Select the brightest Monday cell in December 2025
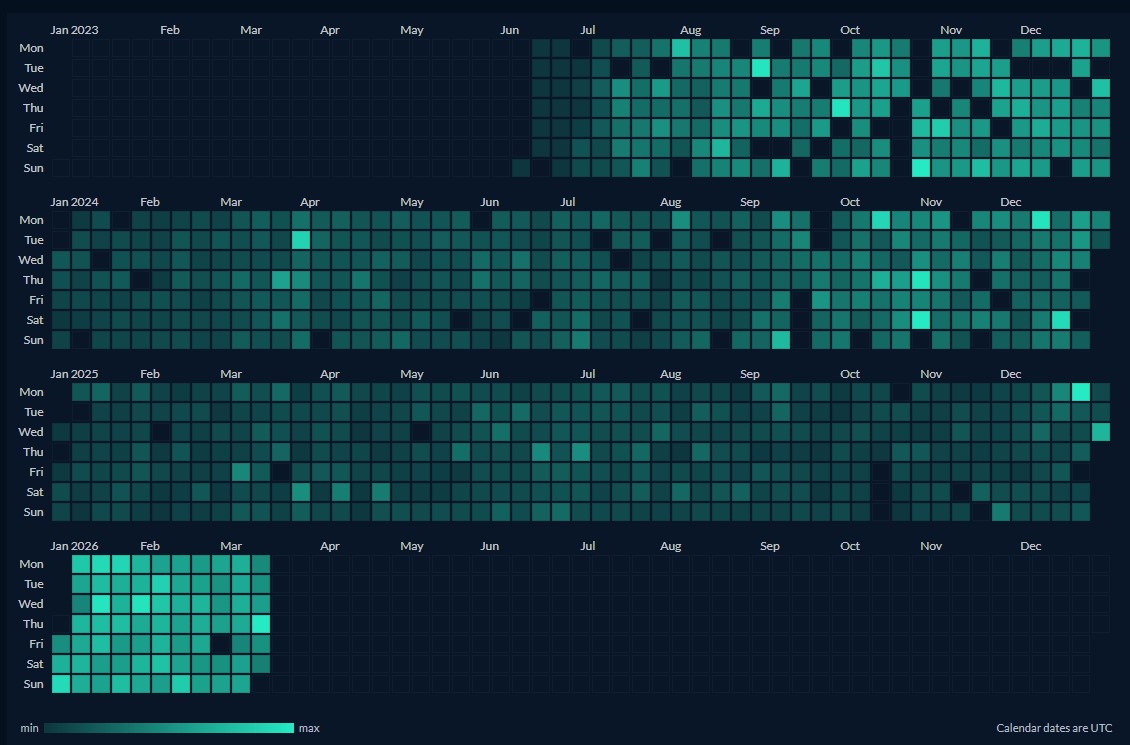Screen dimensions: 1130x745 pos(1080,392)
